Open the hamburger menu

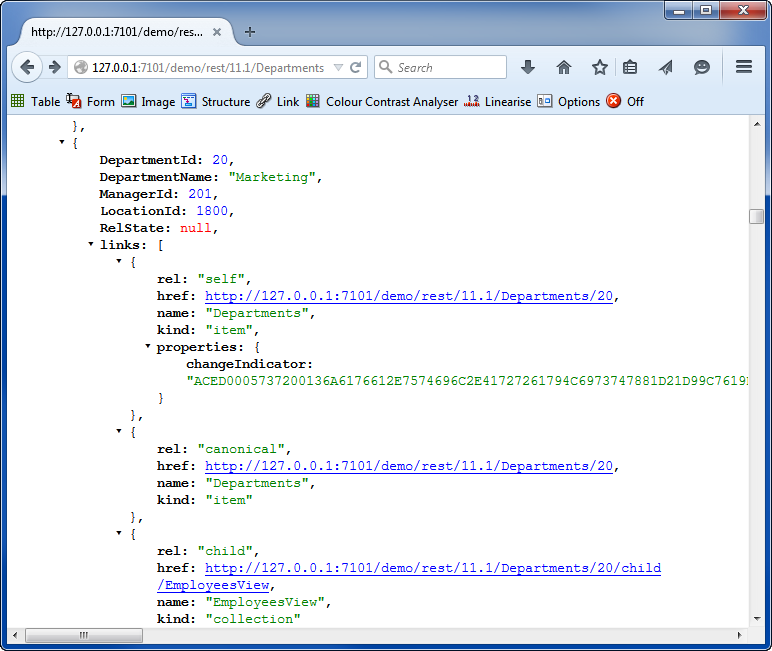pos(743,66)
